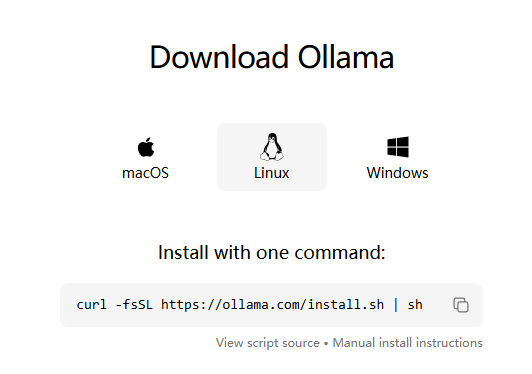532x374 pixels.
Task: Open the Windows download option label
Action: click(x=397, y=173)
